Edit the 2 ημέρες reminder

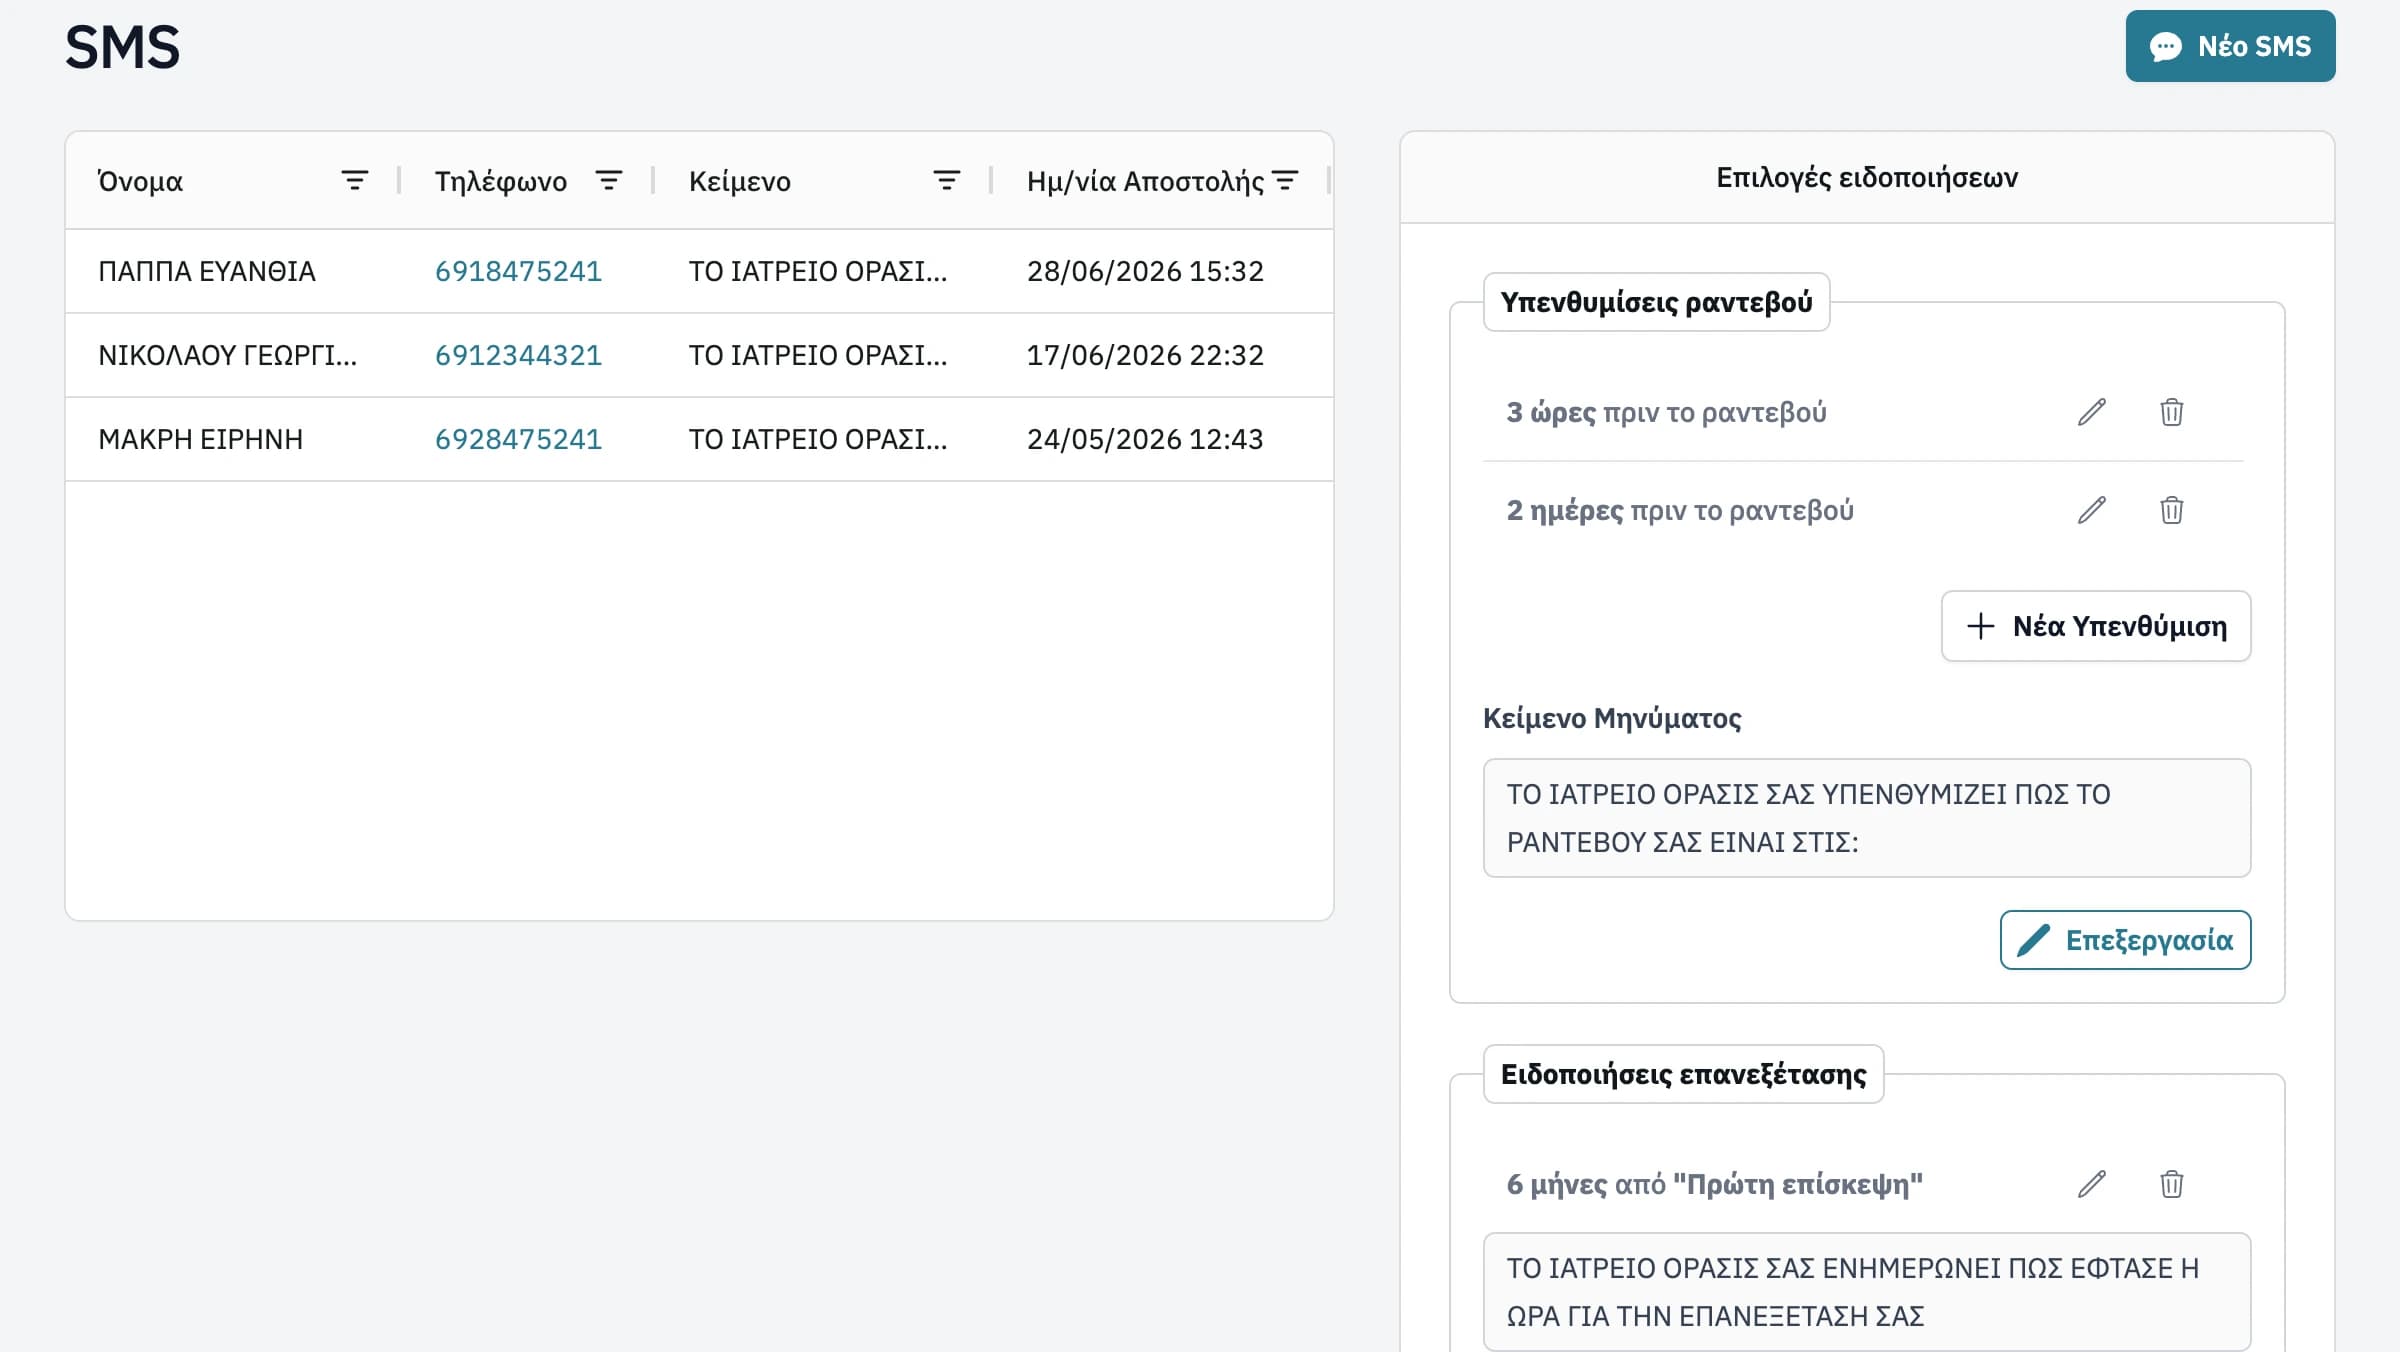tap(2091, 510)
